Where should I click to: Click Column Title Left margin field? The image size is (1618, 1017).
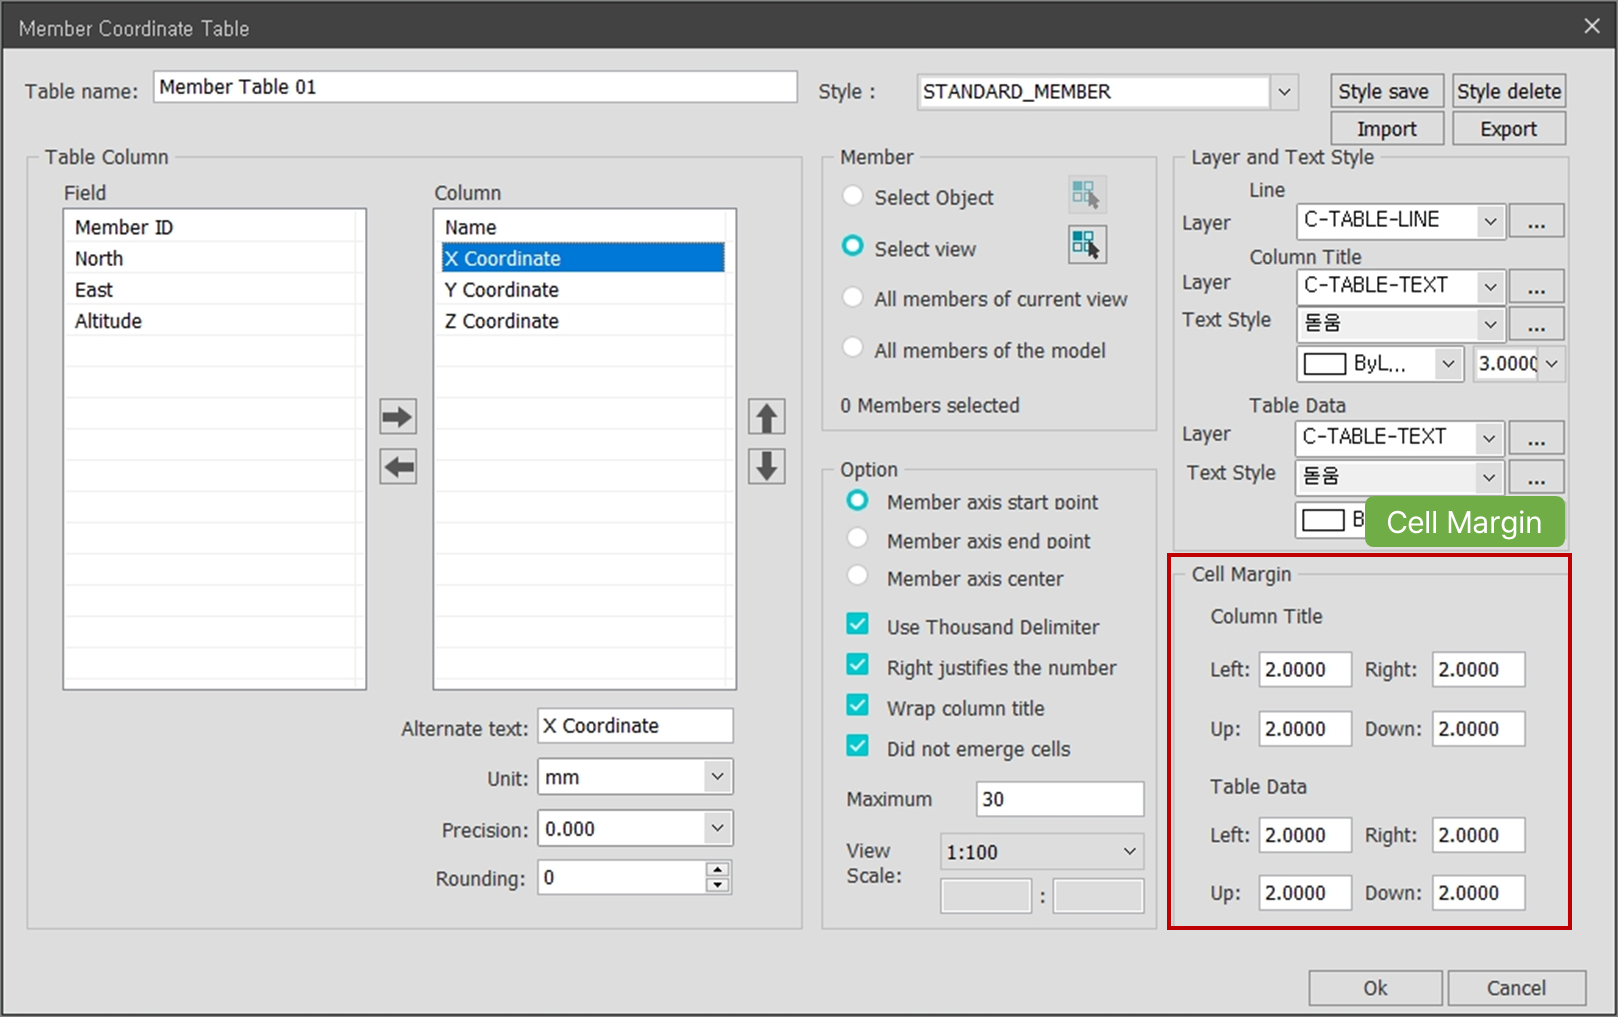pos(1305,670)
